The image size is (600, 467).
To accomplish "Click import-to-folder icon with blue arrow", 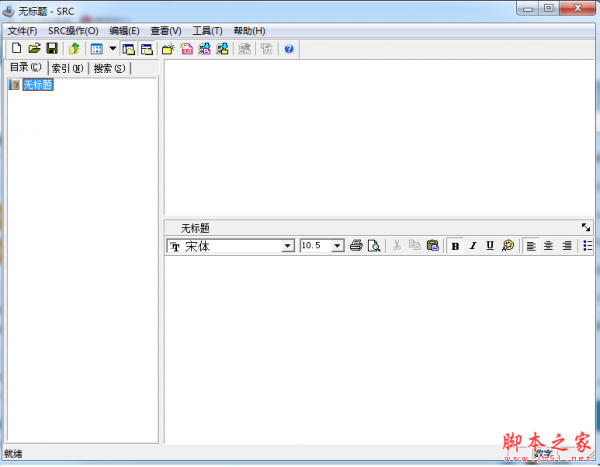I will [x=222, y=49].
